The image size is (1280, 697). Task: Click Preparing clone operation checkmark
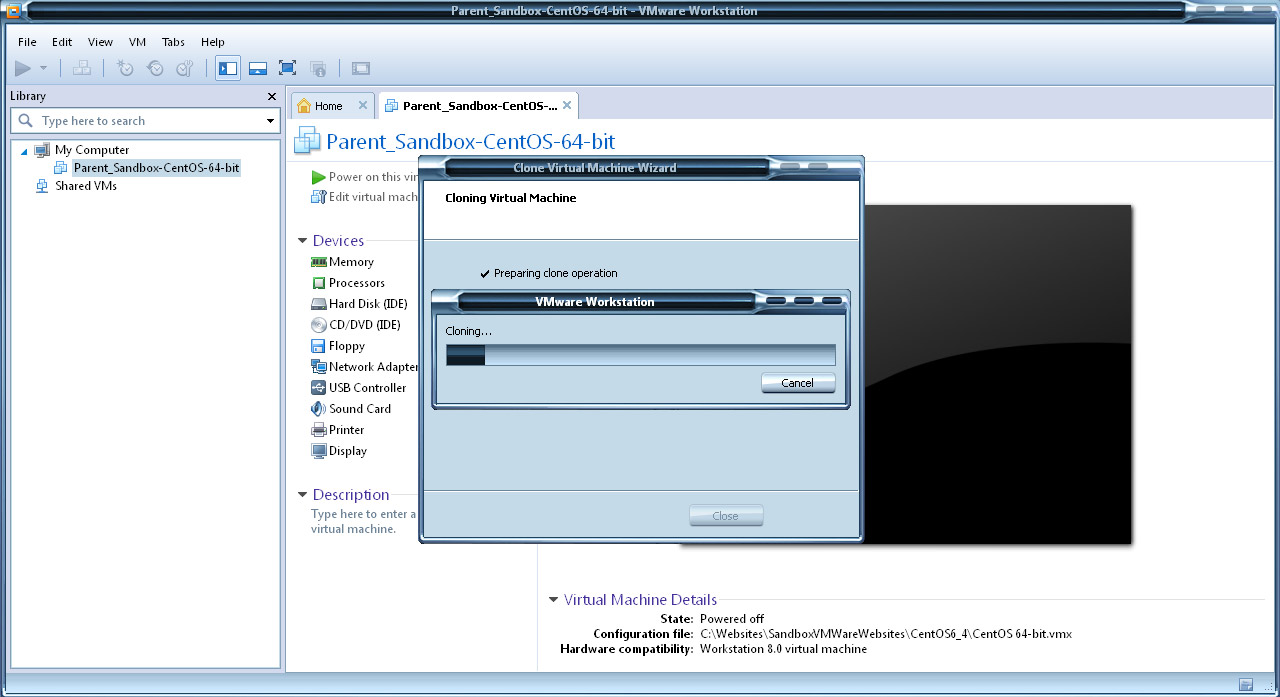485,273
